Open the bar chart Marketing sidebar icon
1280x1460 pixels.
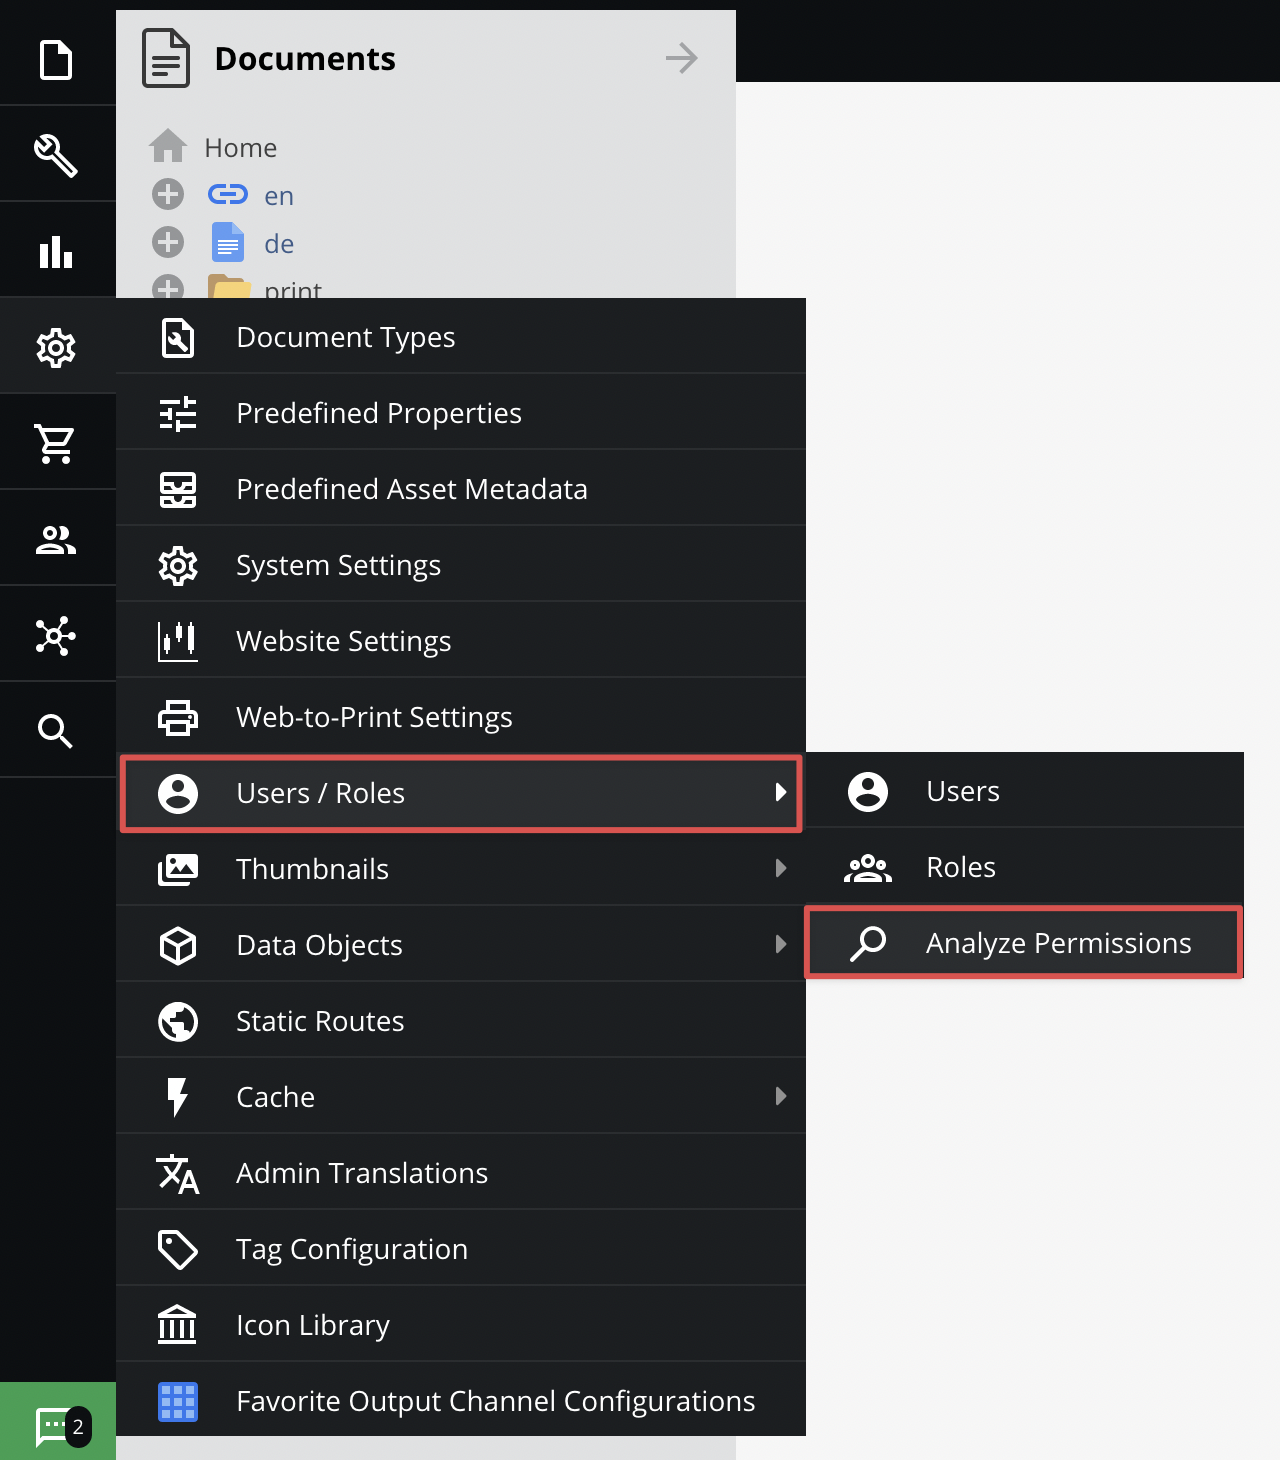tap(56, 252)
